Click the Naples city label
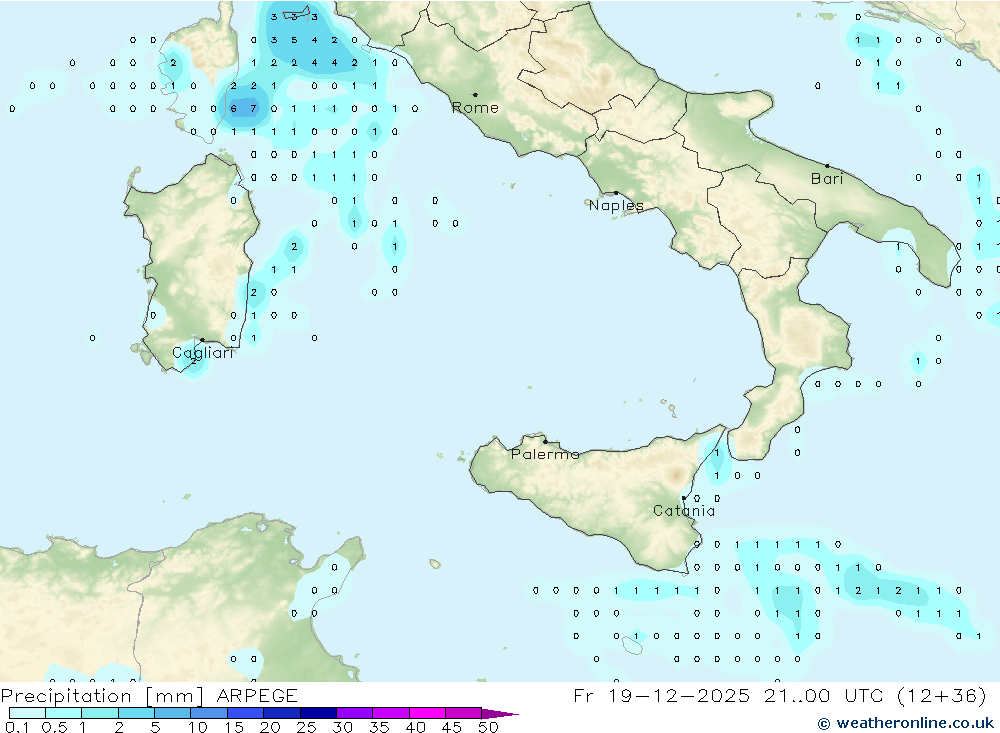The width and height of the screenshot is (1000, 733). point(616,205)
